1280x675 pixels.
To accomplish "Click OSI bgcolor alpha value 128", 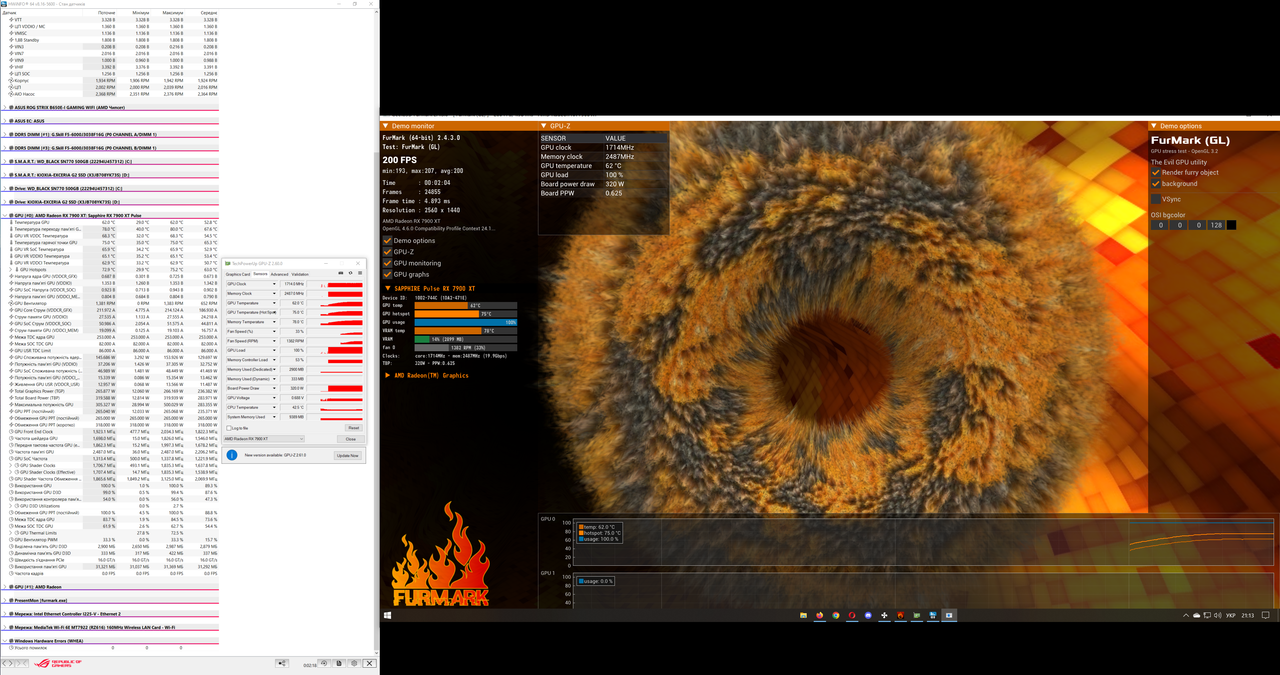I will pyautogui.click(x=1216, y=225).
